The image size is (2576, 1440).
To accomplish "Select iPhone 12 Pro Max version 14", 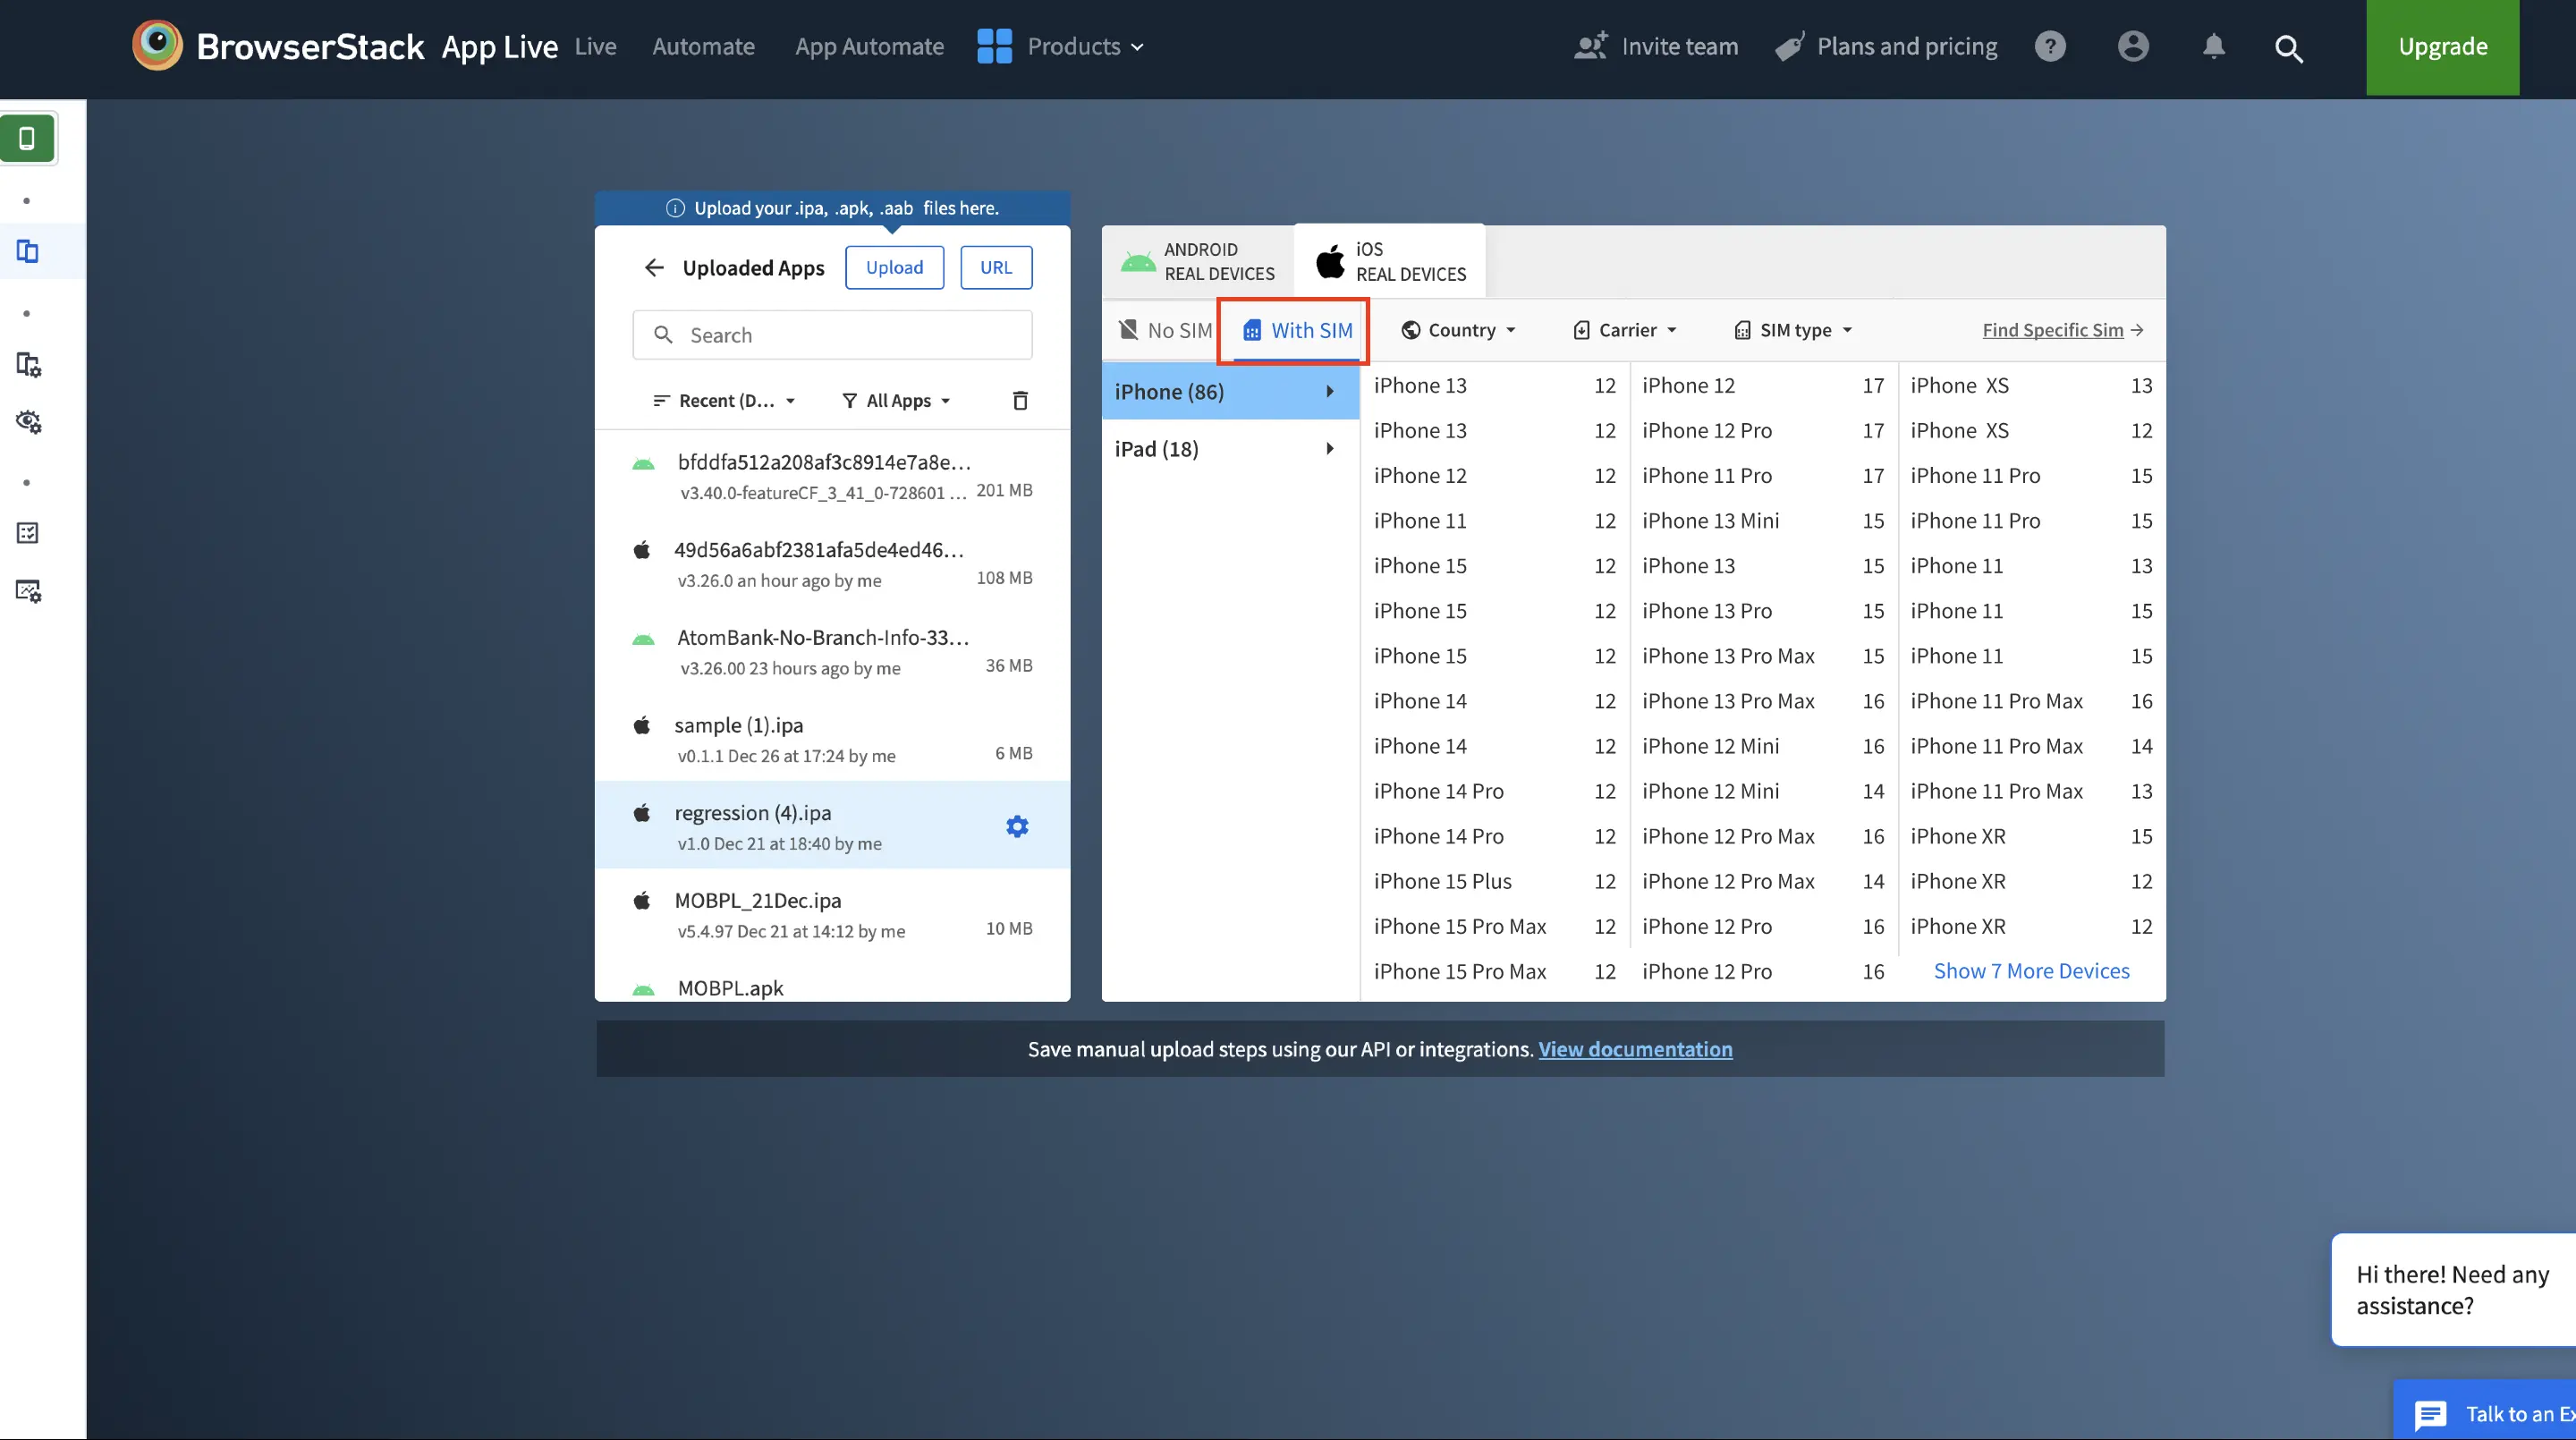I will (x=1762, y=881).
